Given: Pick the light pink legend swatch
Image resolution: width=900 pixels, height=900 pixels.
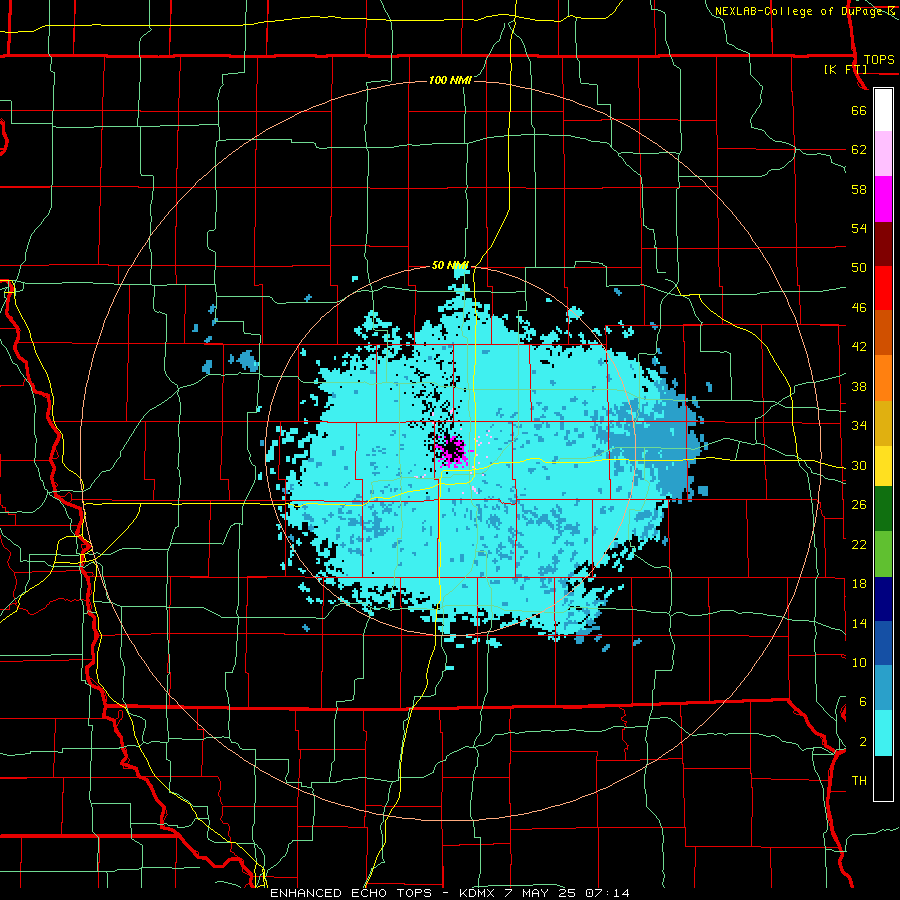Looking at the screenshot, I should pos(883,154).
